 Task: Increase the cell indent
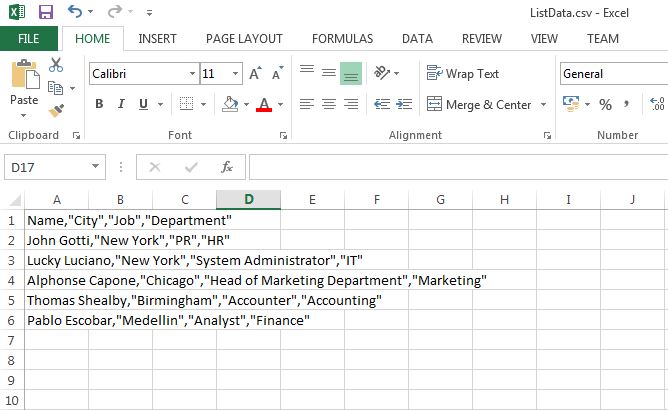coord(404,104)
